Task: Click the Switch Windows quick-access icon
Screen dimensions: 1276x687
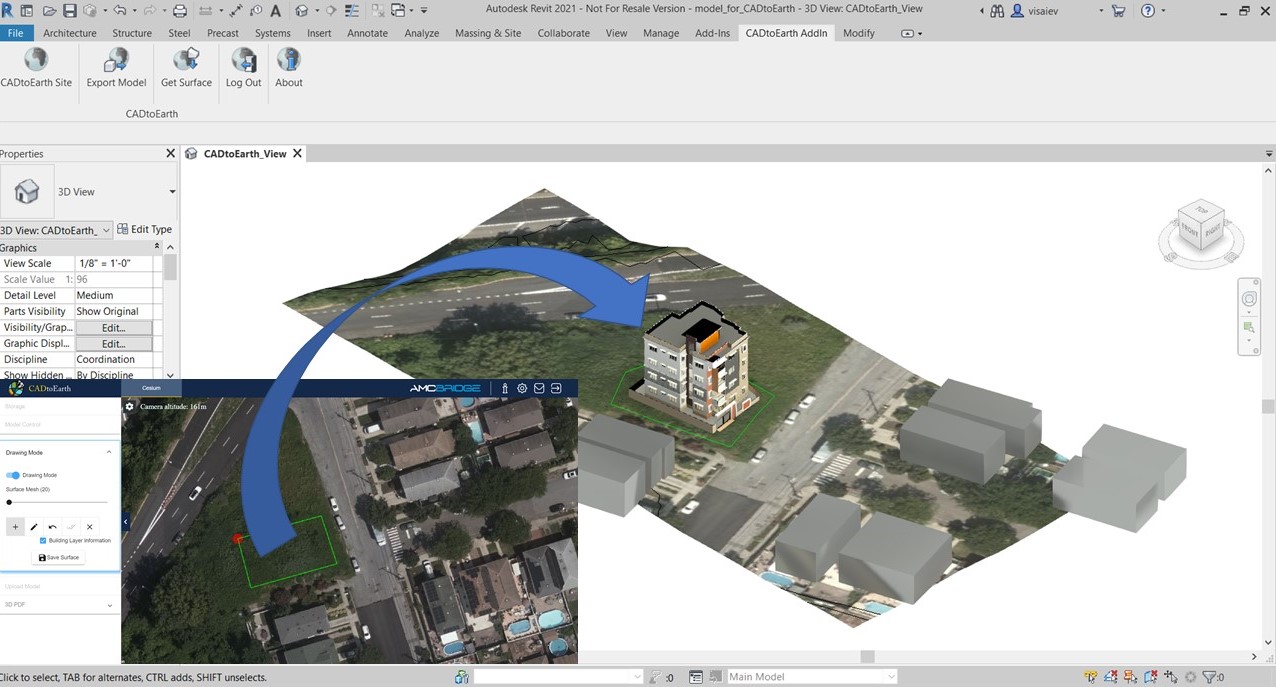Action: click(x=399, y=11)
